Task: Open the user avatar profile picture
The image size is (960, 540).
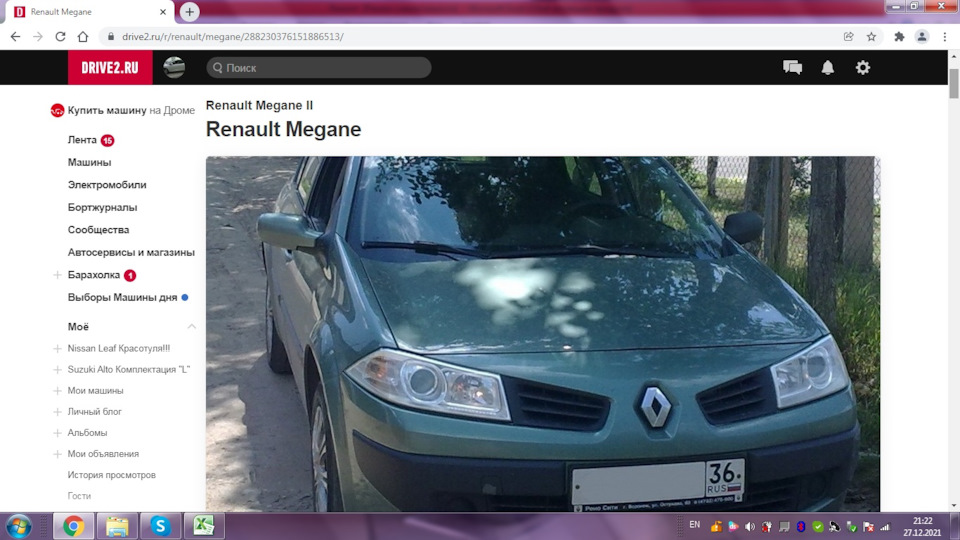Action: (174, 67)
